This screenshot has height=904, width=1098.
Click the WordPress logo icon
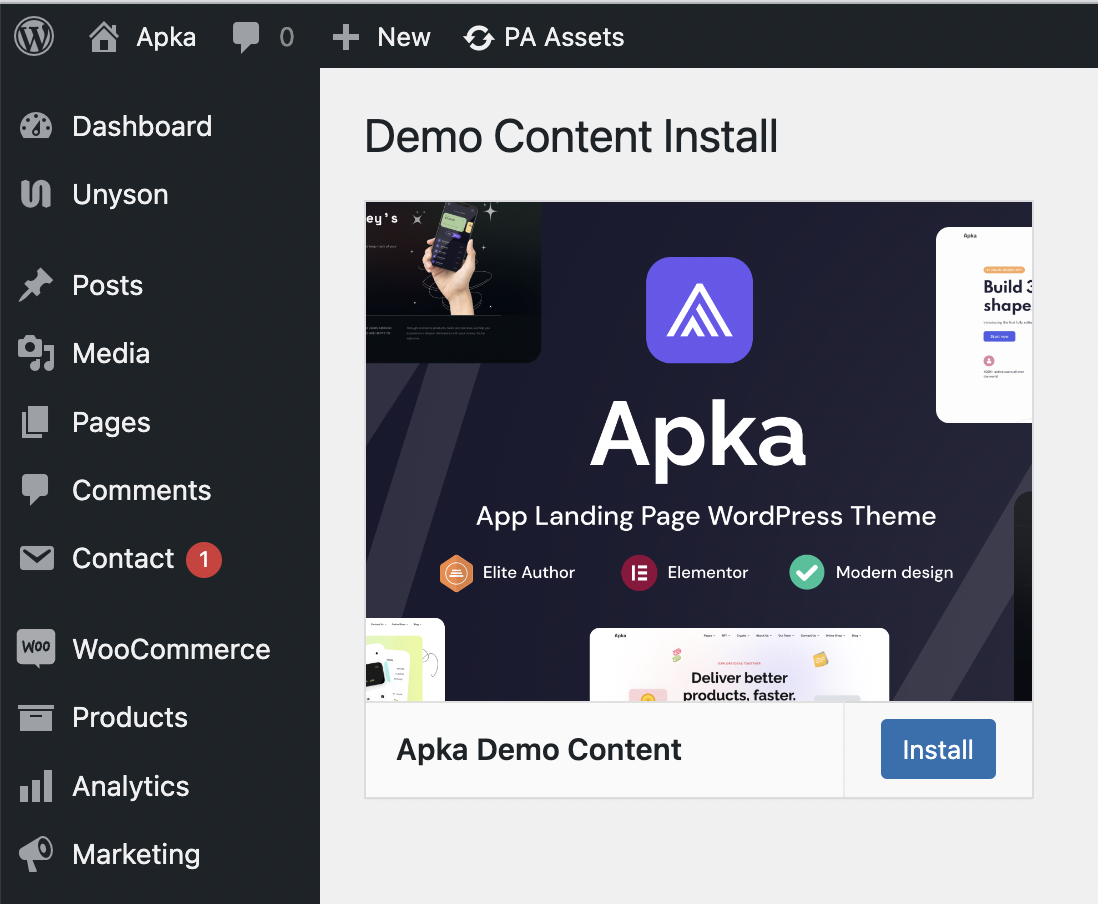click(x=34, y=37)
